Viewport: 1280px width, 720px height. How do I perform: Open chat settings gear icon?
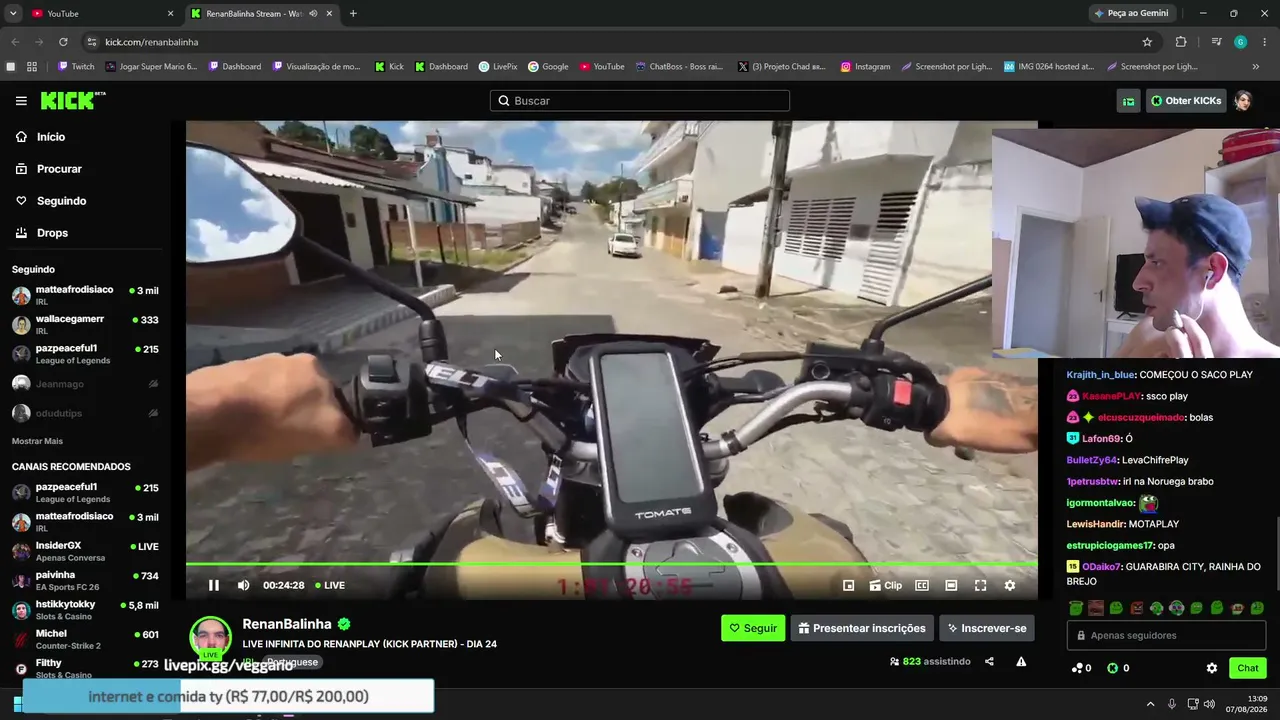click(x=1212, y=668)
